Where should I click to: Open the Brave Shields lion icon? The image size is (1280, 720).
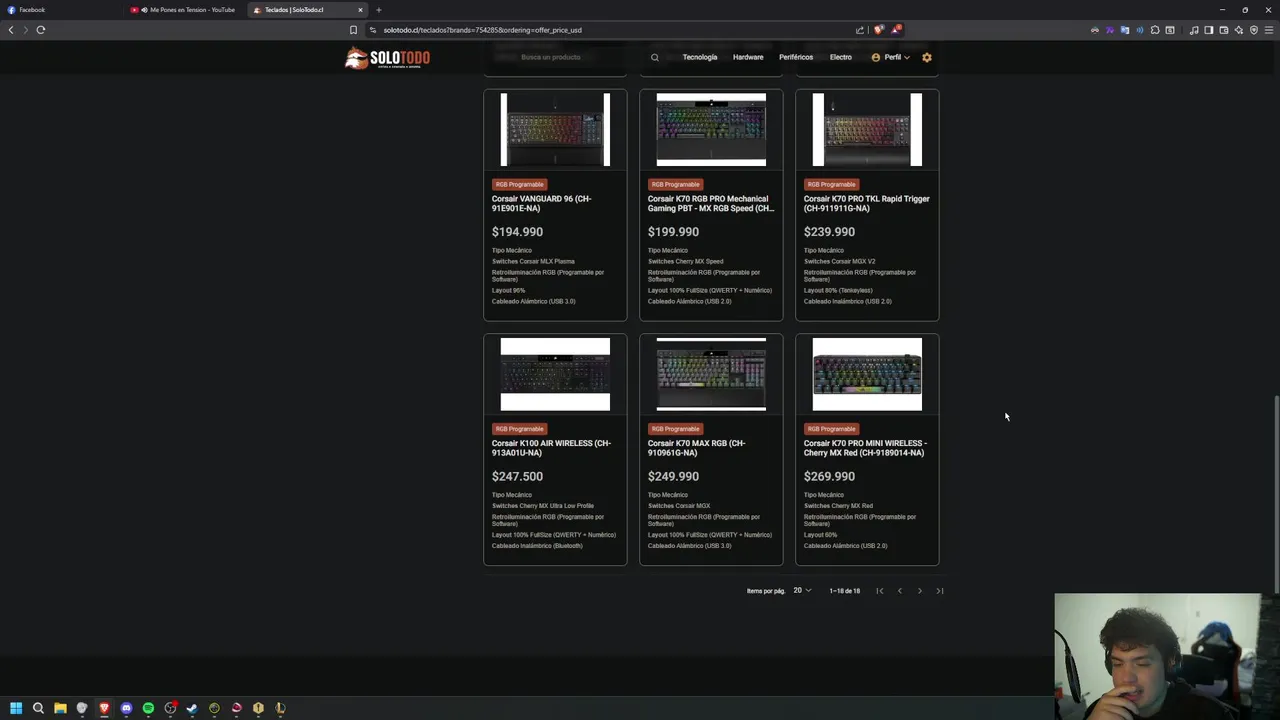click(880, 30)
